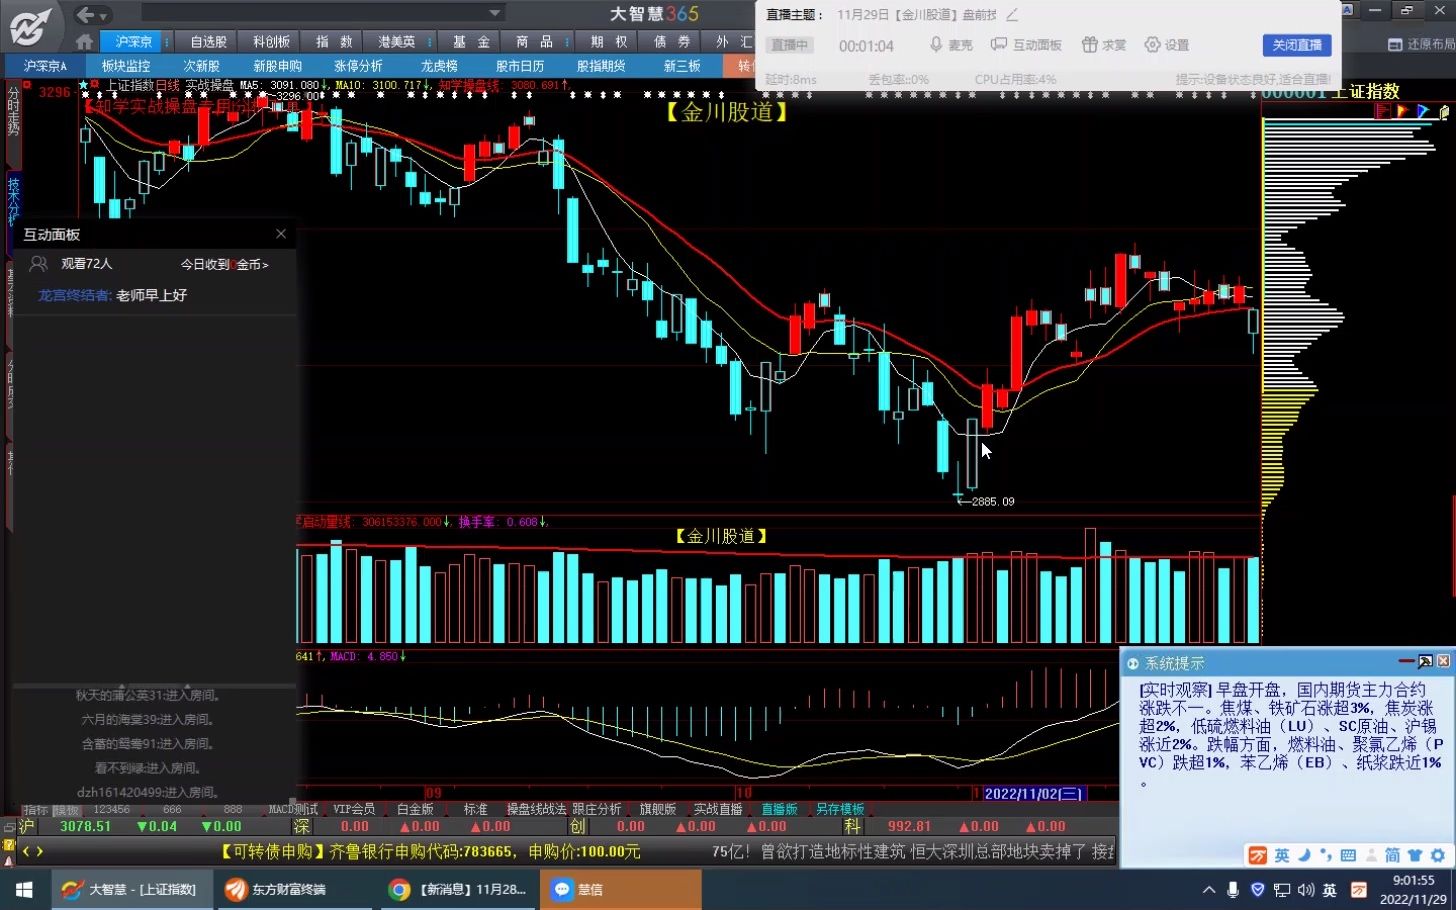This screenshot has height=910, width=1456.
Task: Open 今日收到金币 details link
Action: [x=224, y=265]
